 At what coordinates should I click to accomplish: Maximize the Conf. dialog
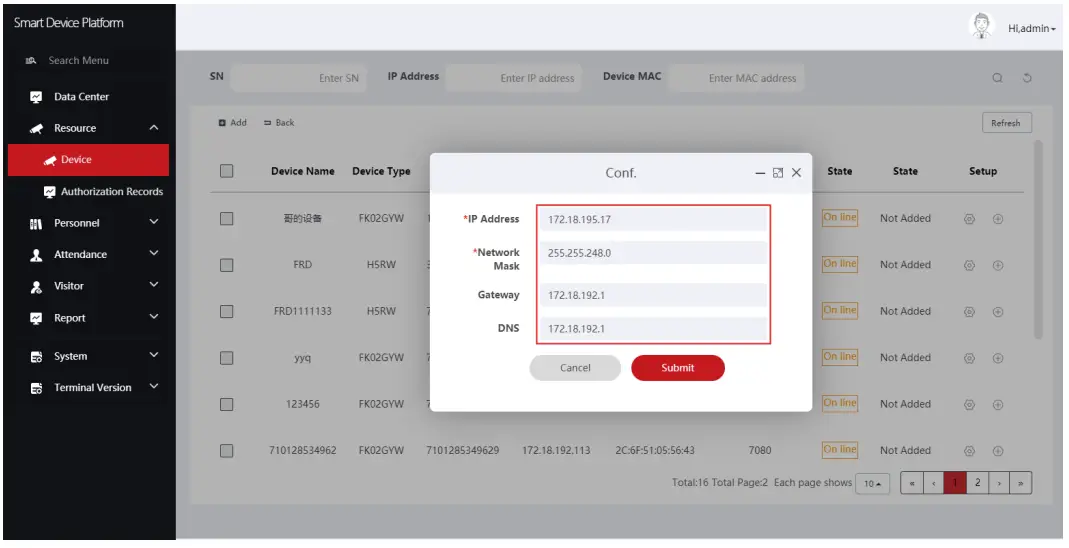[778, 173]
